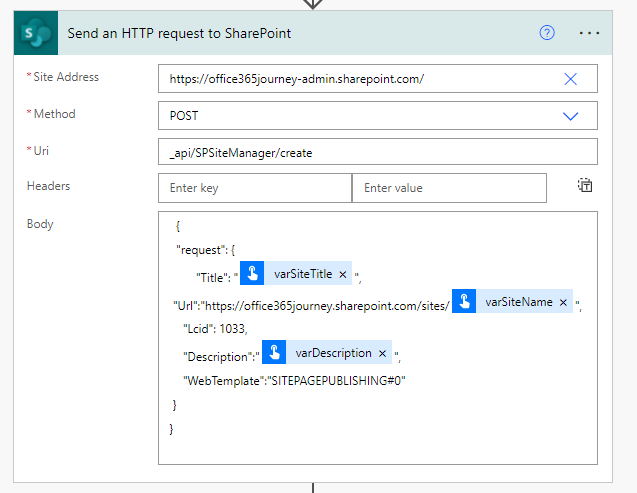Select the POST method field
637x493 pixels.
click(378, 116)
